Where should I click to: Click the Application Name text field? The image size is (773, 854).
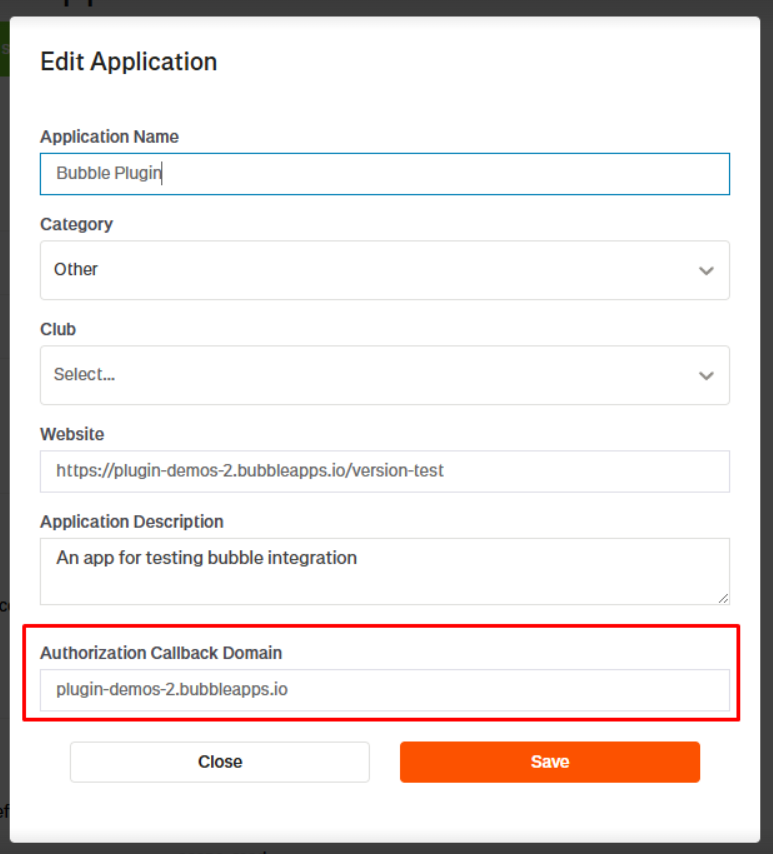point(384,174)
